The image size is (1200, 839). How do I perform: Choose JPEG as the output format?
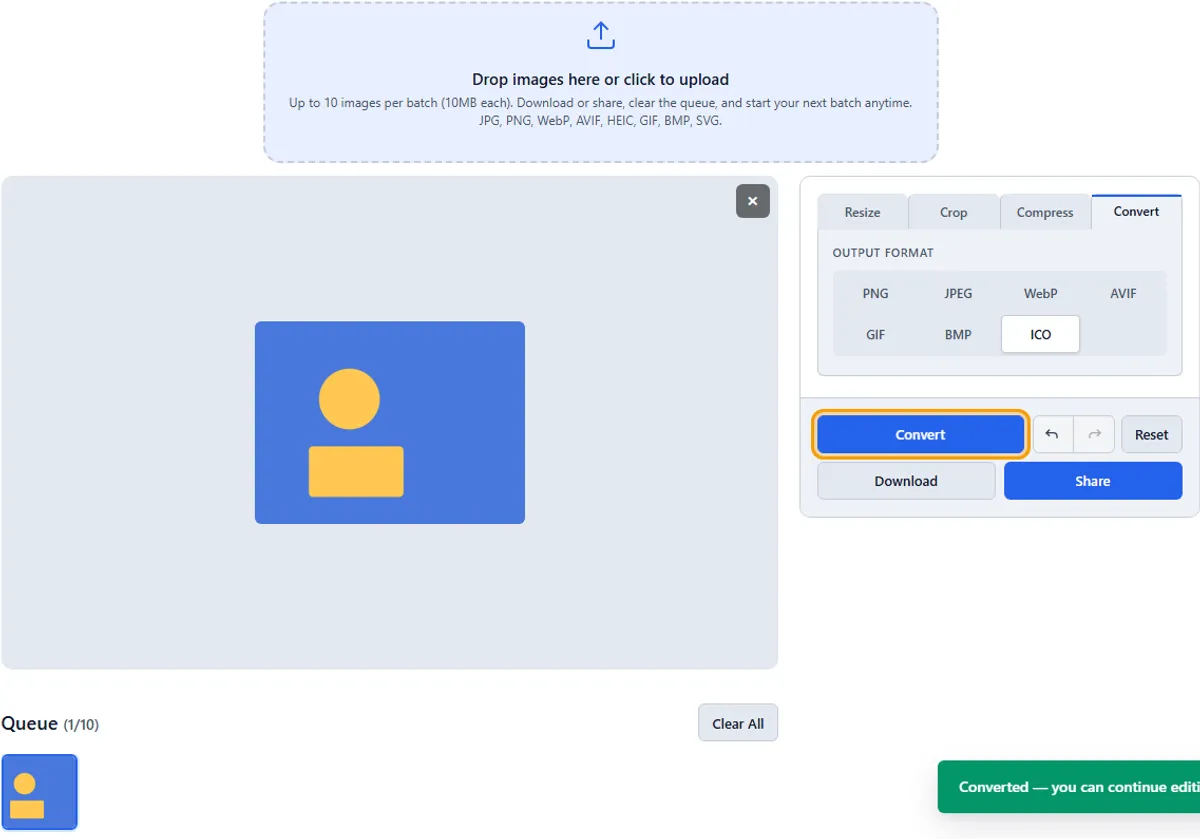coord(958,294)
